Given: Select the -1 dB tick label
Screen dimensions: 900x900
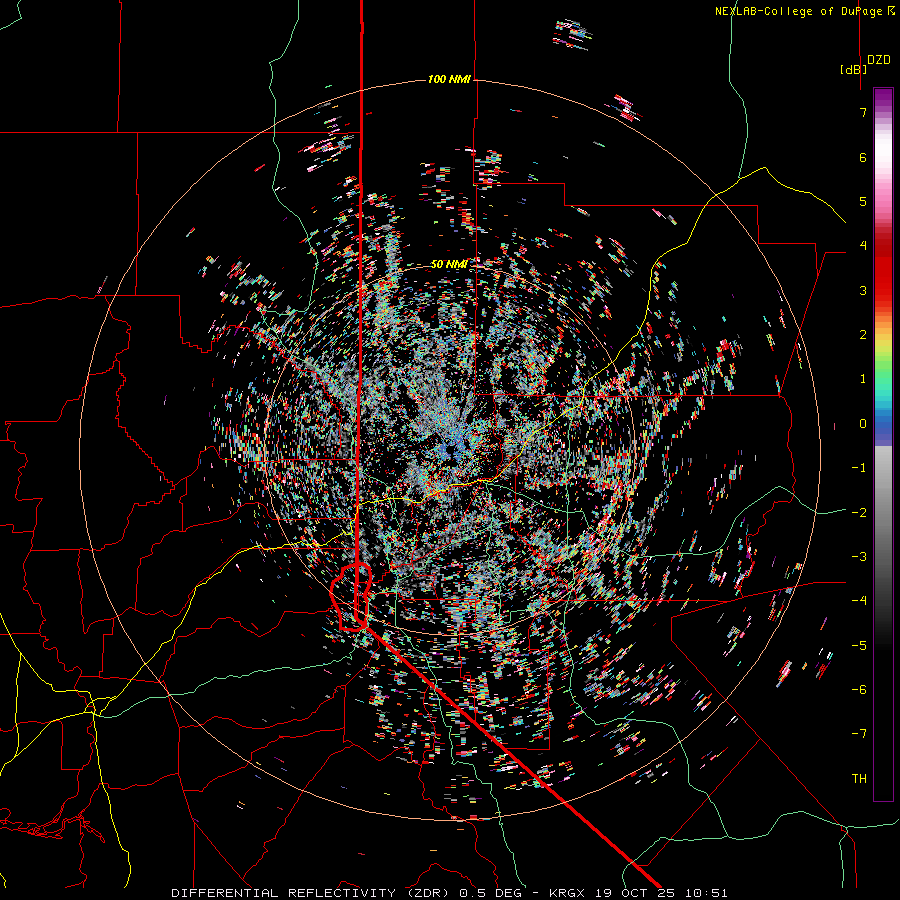Looking at the screenshot, I should [x=859, y=468].
